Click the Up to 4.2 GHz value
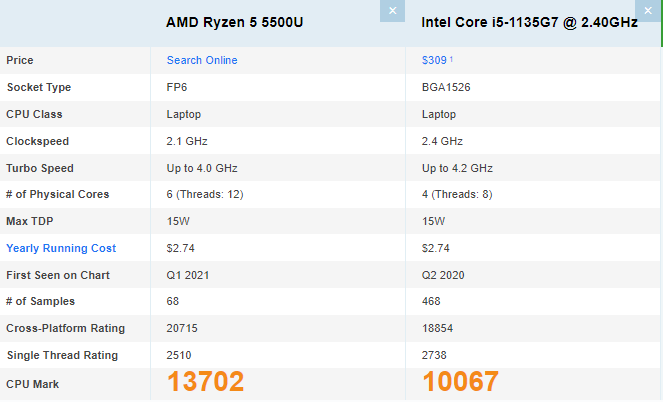The width and height of the screenshot is (663, 402). pos(458,168)
